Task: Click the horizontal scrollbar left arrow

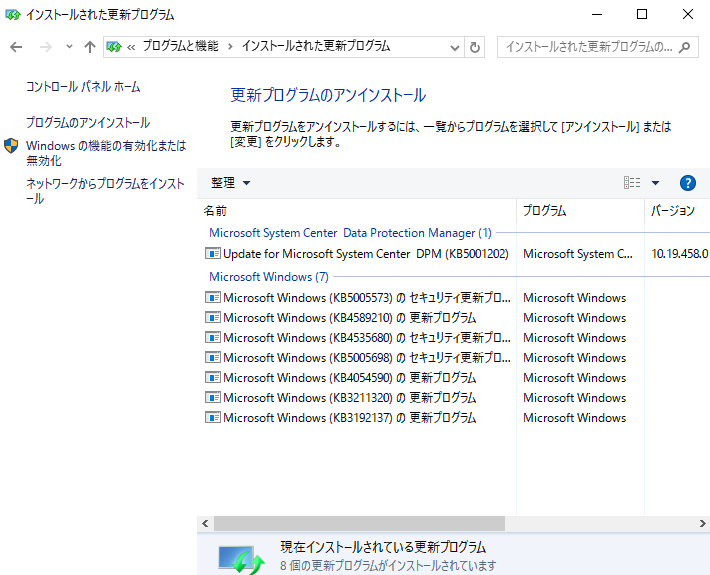Action: pos(205,523)
